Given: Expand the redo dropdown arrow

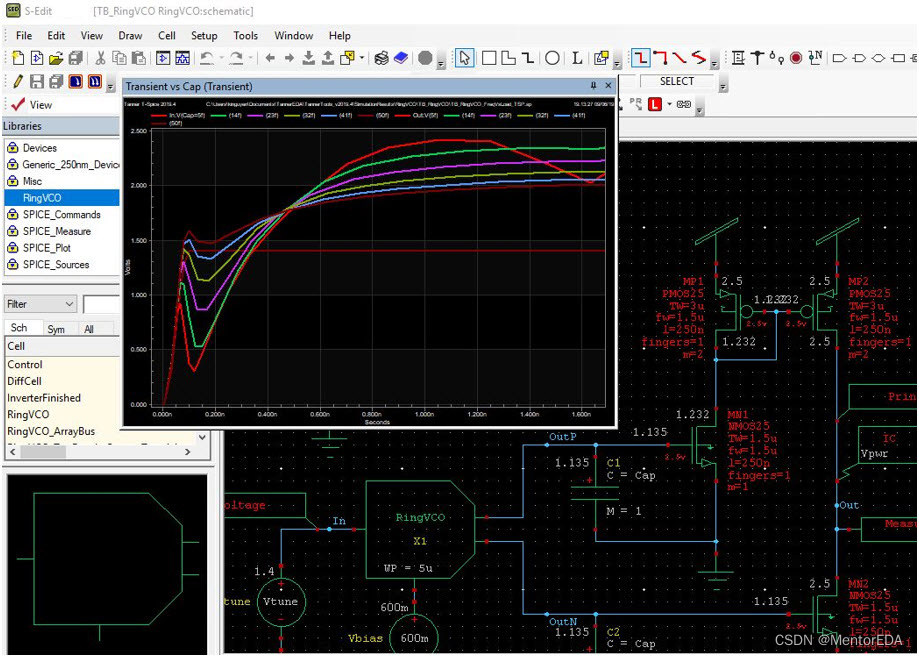Looking at the screenshot, I should 250,59.
